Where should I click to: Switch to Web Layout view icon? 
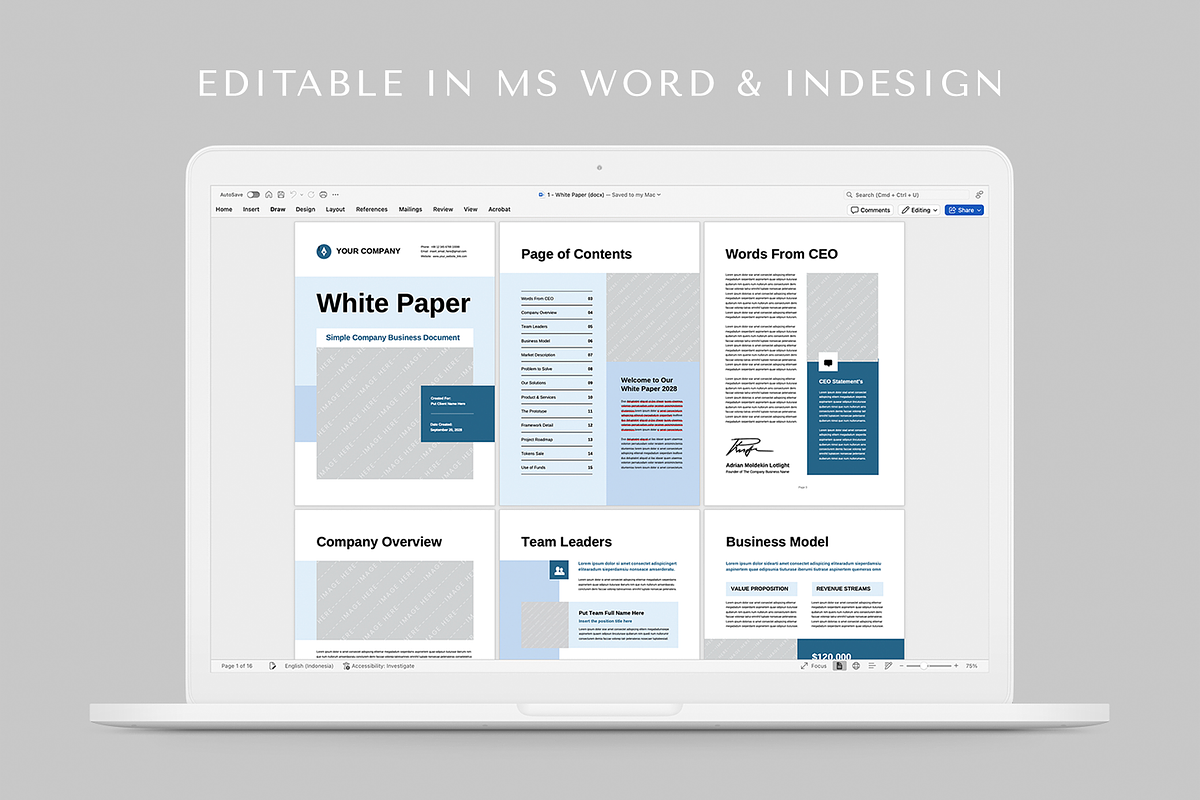pos(856,666)
